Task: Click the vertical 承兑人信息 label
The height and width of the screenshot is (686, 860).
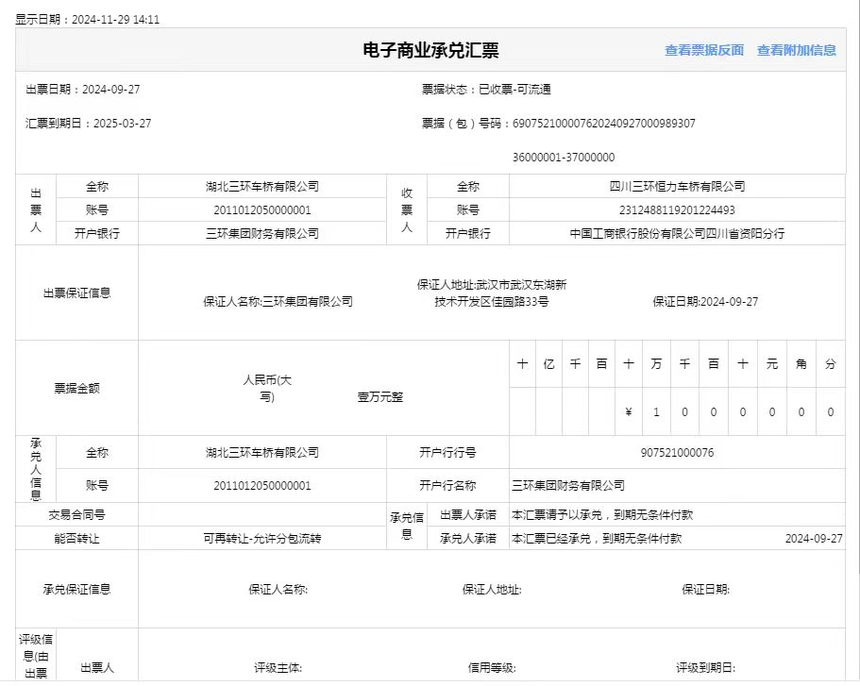Action: pyautogui.click(x=36, y=469)
